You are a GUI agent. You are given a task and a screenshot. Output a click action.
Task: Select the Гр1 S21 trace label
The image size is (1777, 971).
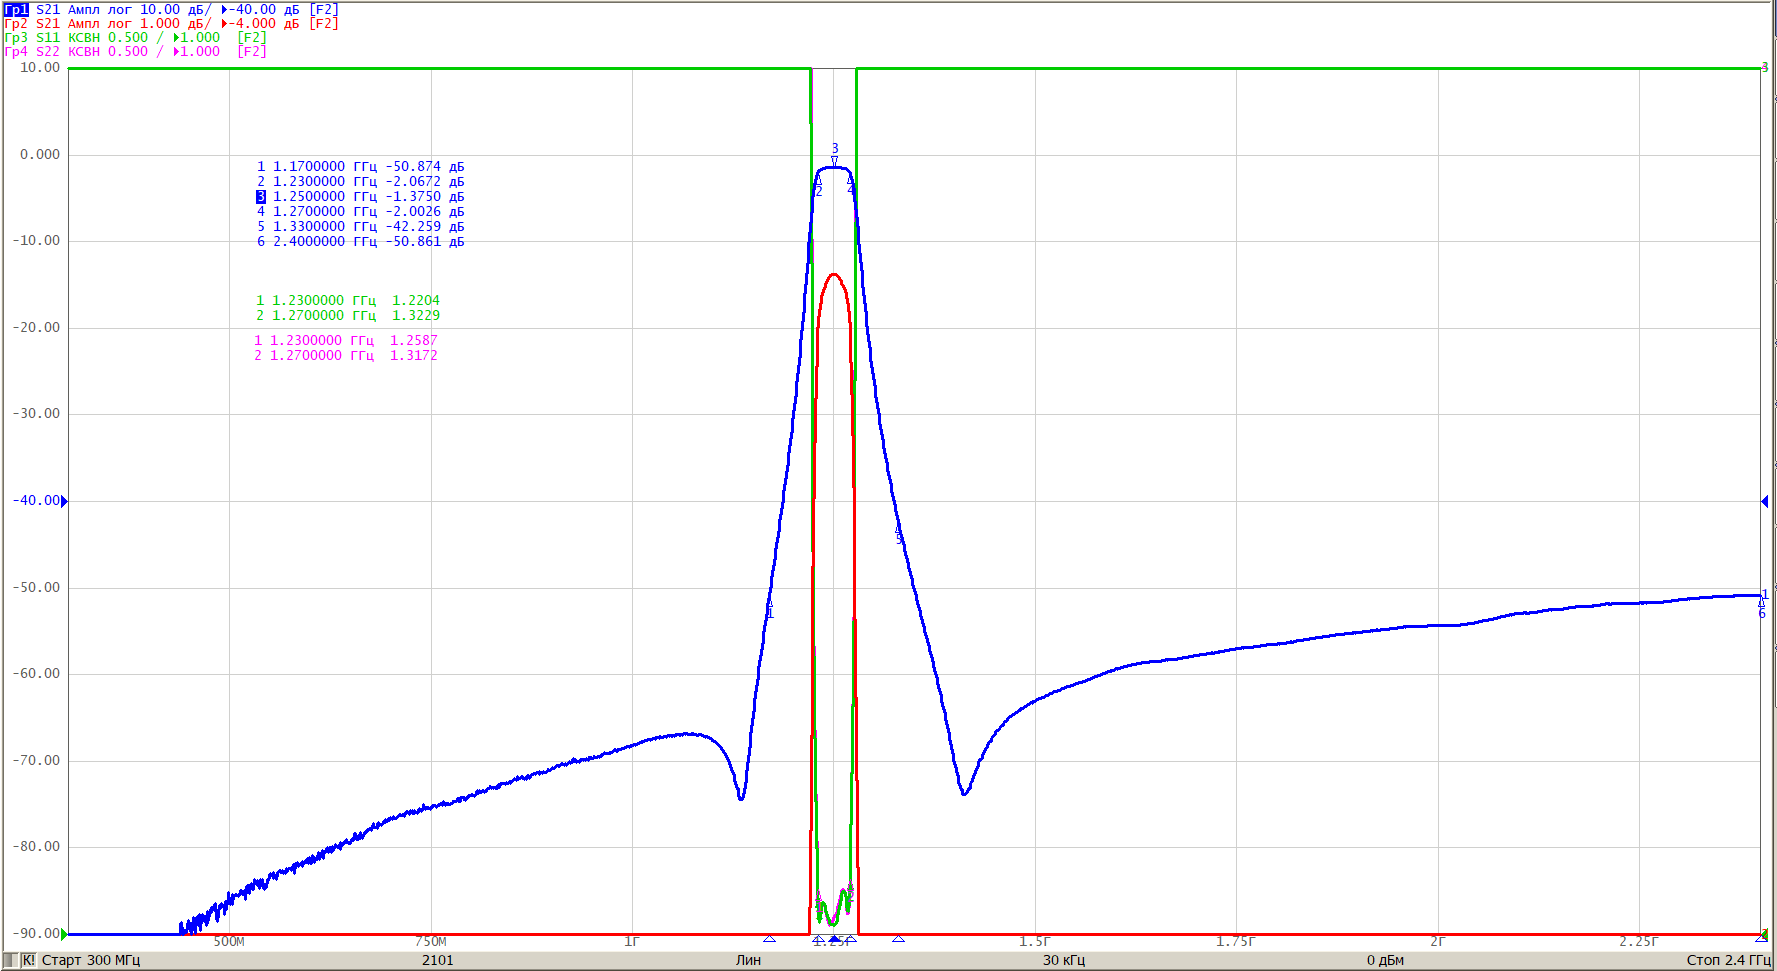click(x=171, y=9)
